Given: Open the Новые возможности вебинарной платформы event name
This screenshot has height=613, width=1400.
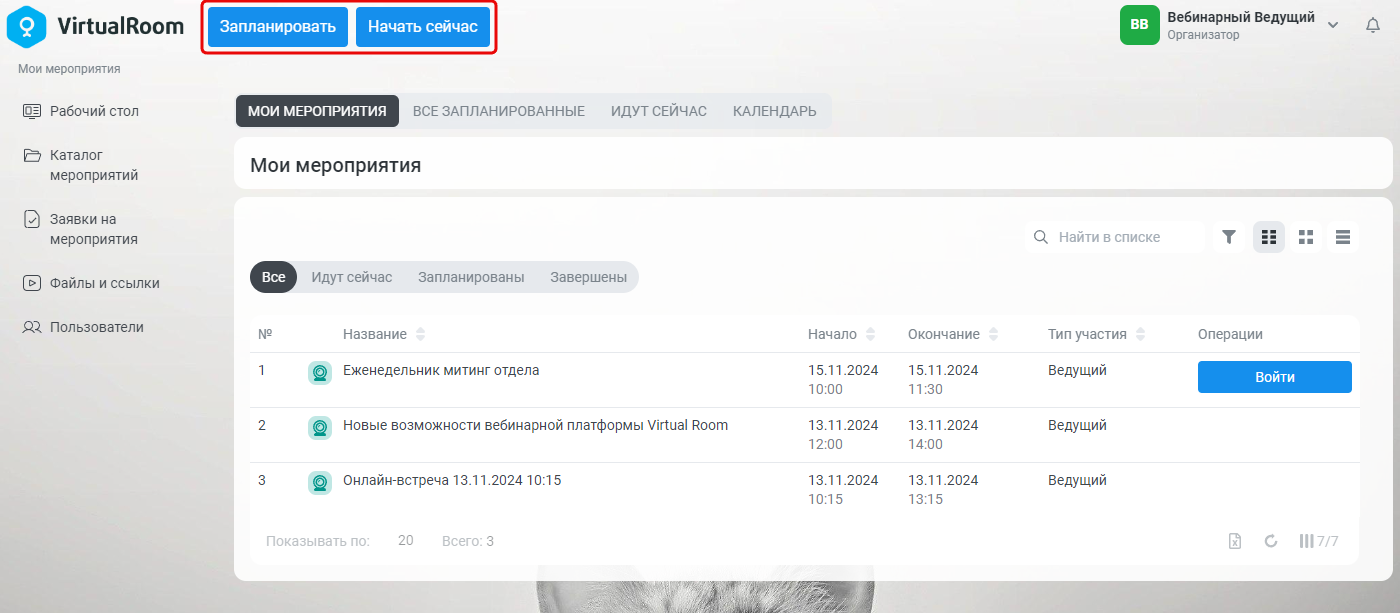Looking at the screenshot, I should tap(535, 425).
